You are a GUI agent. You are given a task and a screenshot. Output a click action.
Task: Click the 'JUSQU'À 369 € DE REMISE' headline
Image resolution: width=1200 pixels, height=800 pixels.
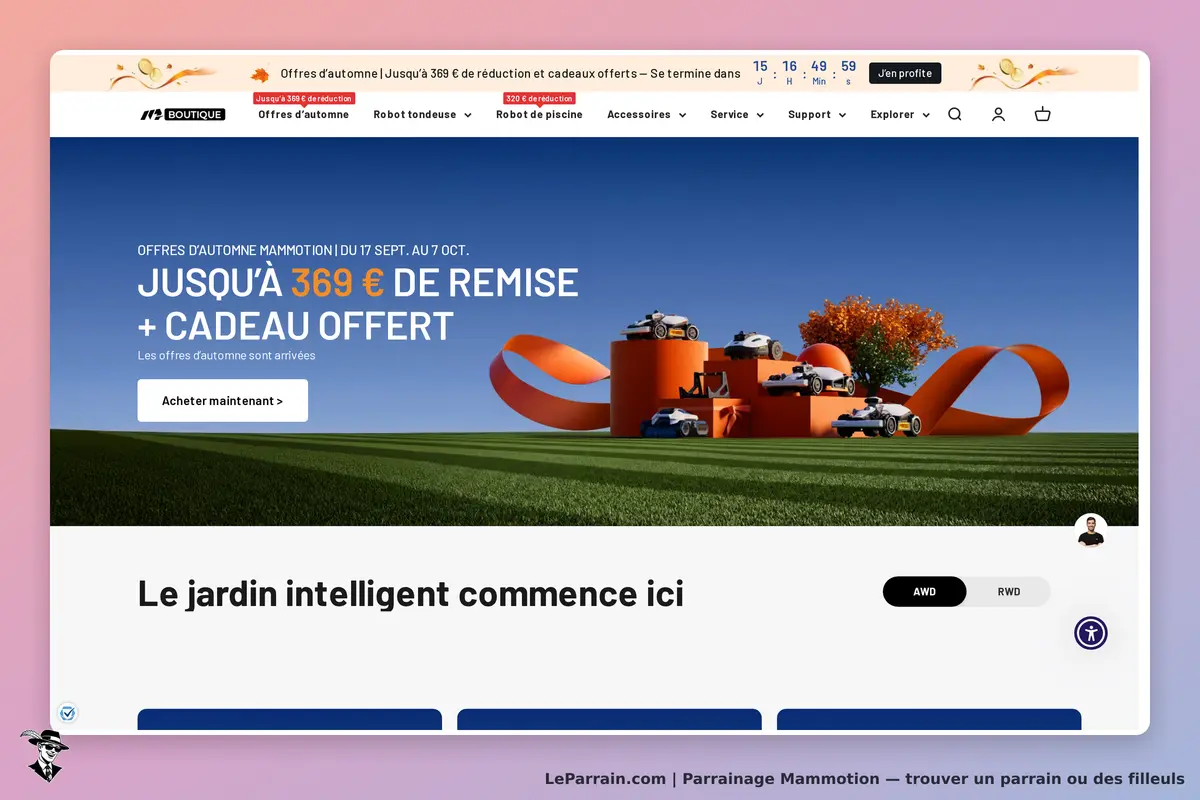pyautogui.click(x=358, y=283)
